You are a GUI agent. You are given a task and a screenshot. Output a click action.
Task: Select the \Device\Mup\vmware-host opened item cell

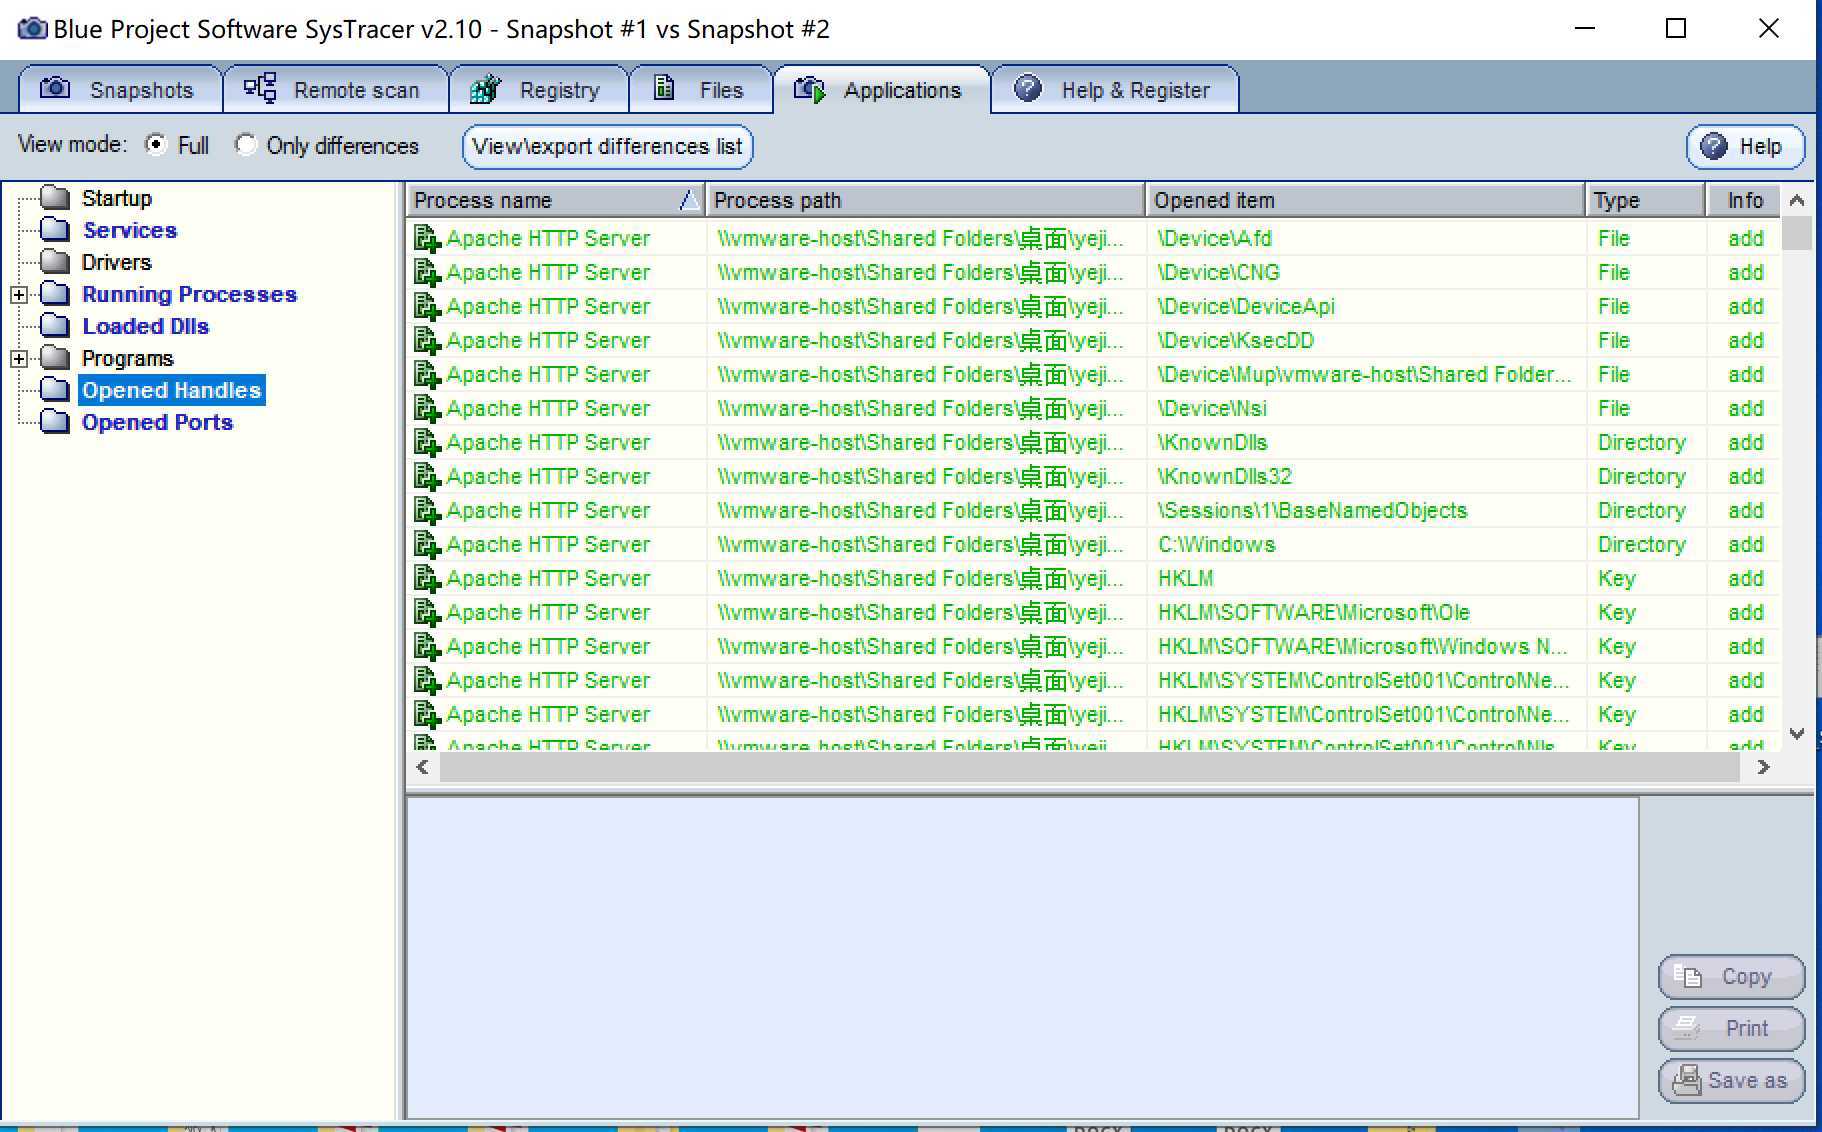[x=1364, y=374]
